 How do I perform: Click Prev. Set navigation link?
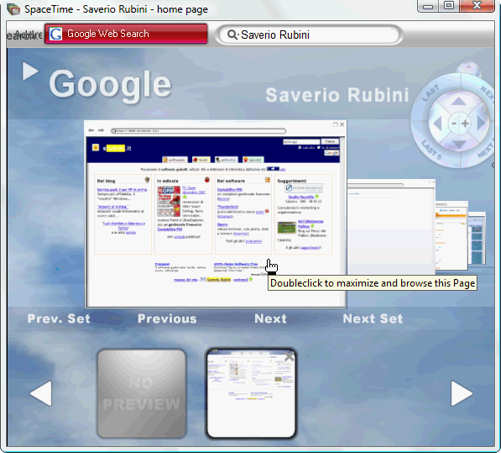point(59,319)
